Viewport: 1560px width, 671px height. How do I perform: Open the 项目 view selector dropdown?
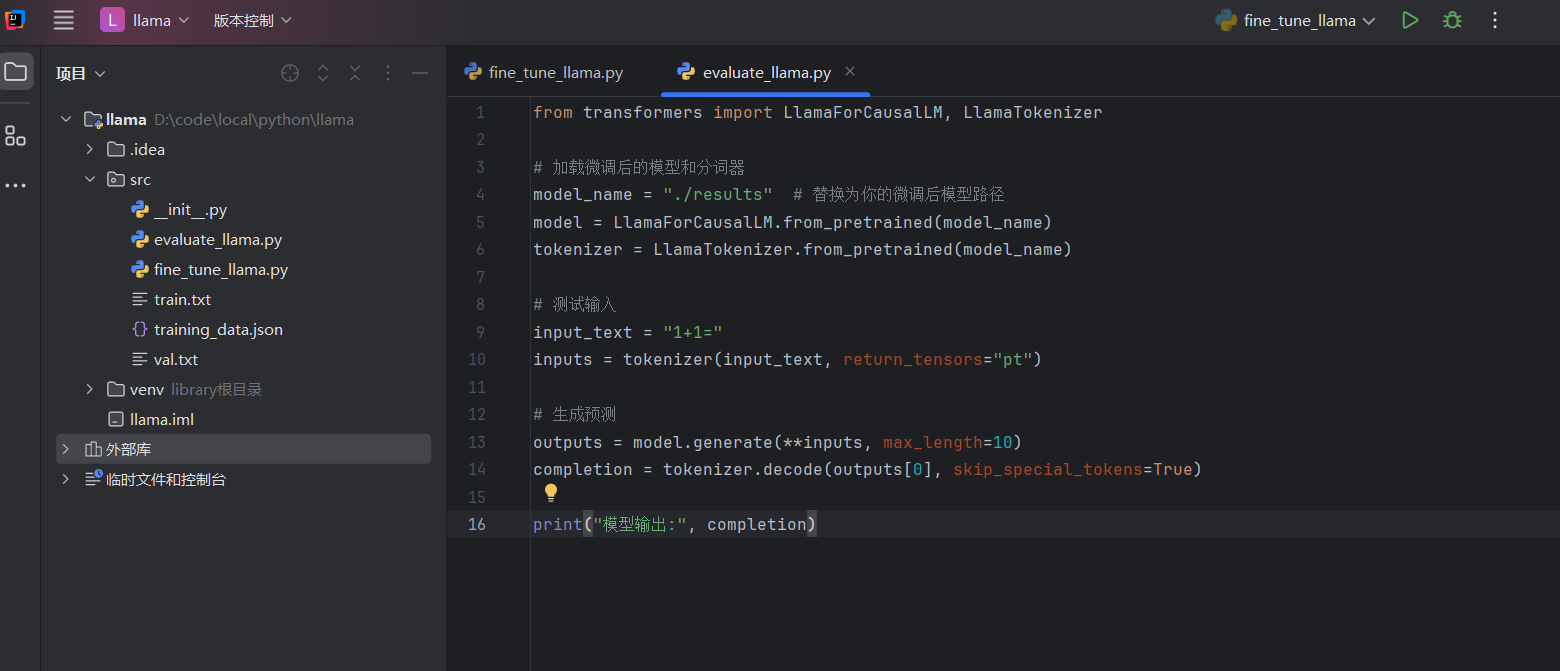[80, 73]
